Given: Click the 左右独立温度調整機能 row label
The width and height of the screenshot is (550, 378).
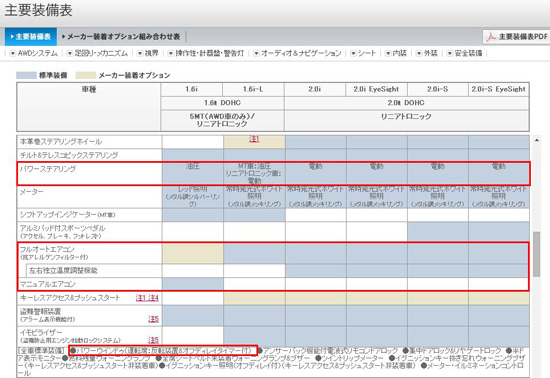Looking at the screenshot, I should 63,271.
